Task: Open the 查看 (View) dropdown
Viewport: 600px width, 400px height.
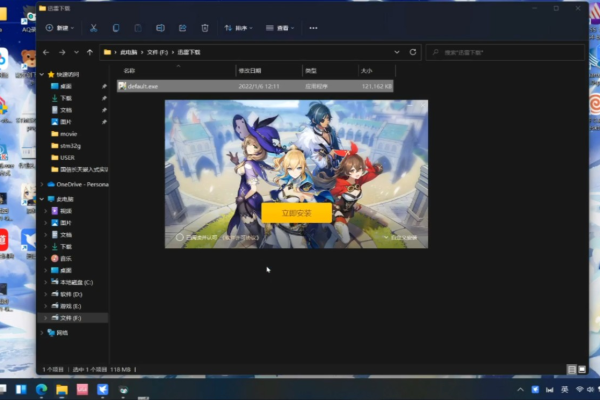Action: (x=280, y=28)
